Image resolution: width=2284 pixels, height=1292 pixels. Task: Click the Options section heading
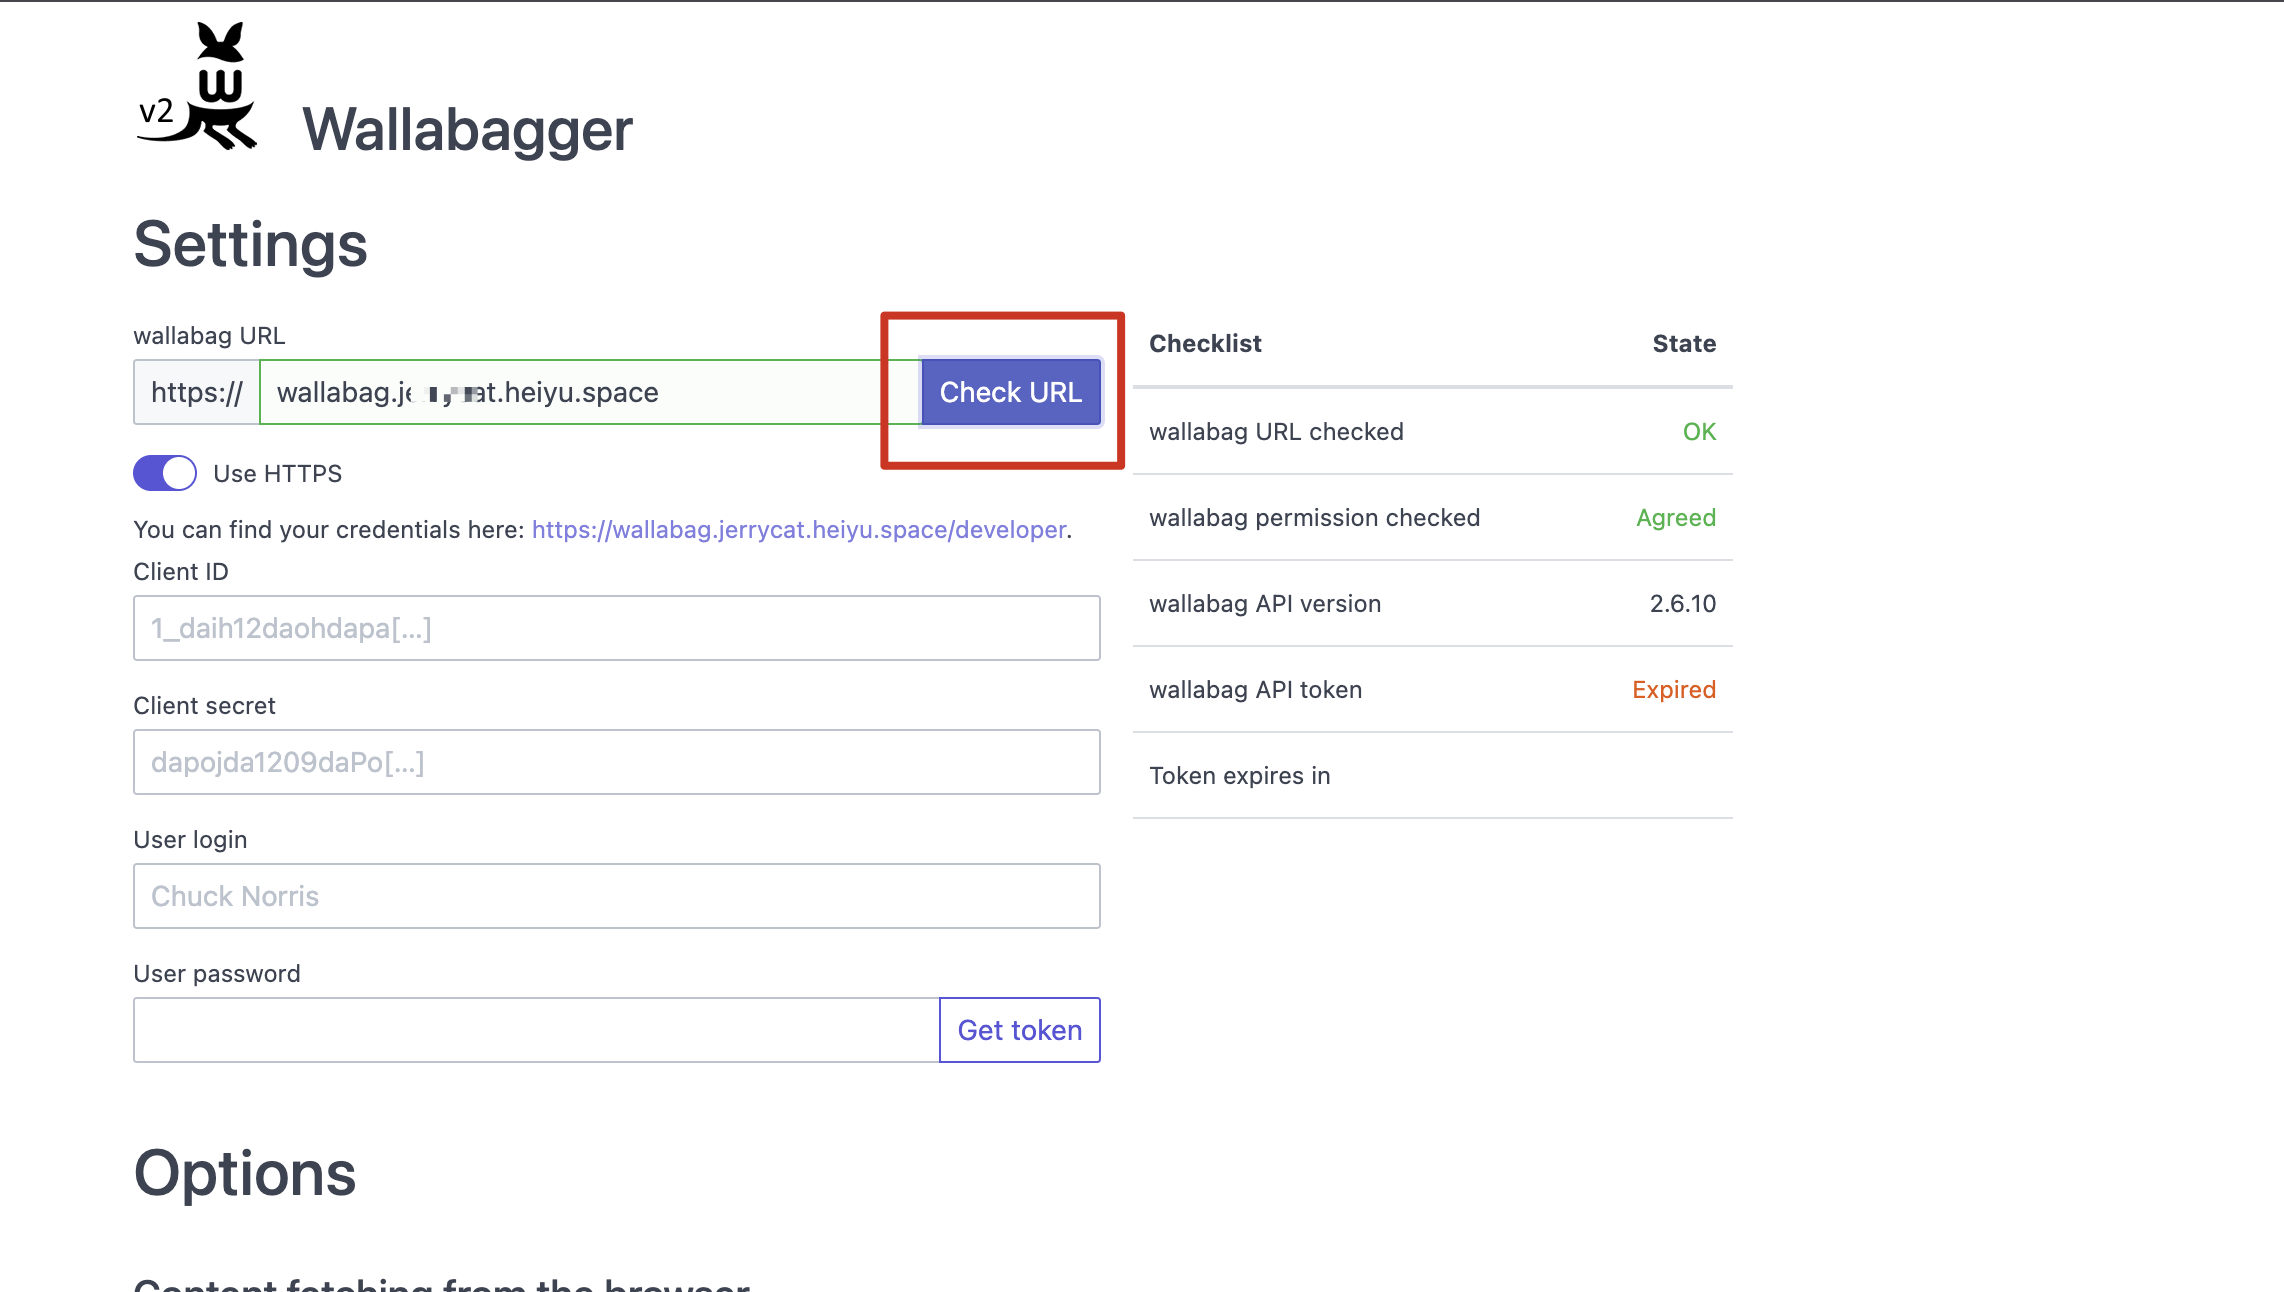click(x=245, y=1173)
